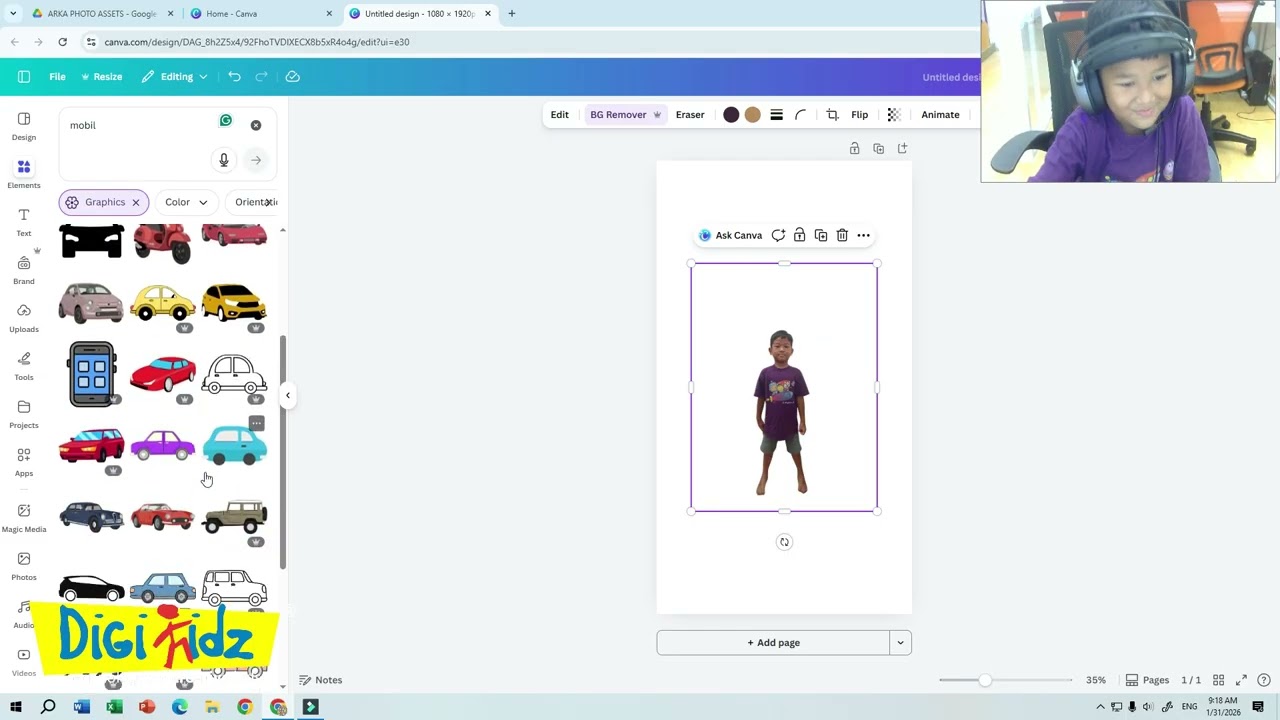
Task: Add a page using icon above canvas
Action: [x=902, y=148]
